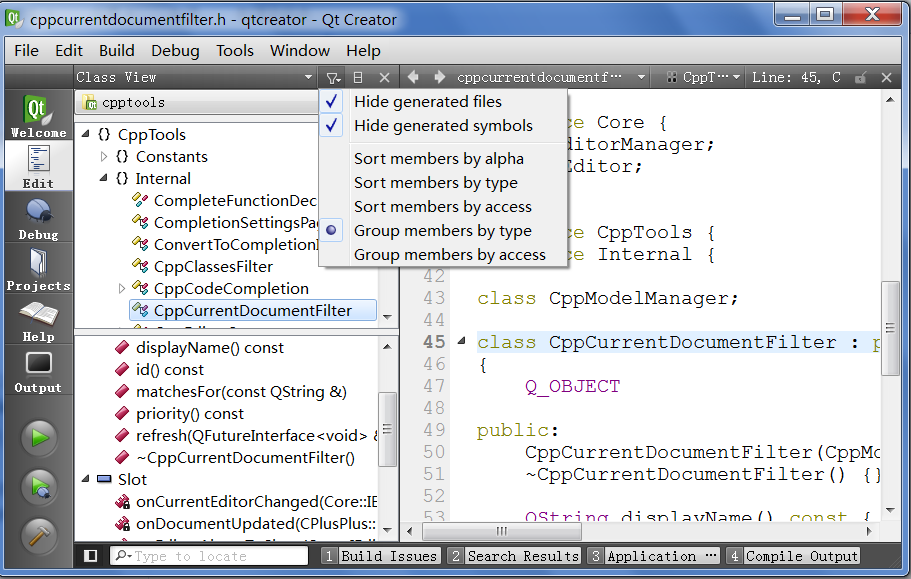Open the Welcome mode
911x579 pixels.
[38, 116]
